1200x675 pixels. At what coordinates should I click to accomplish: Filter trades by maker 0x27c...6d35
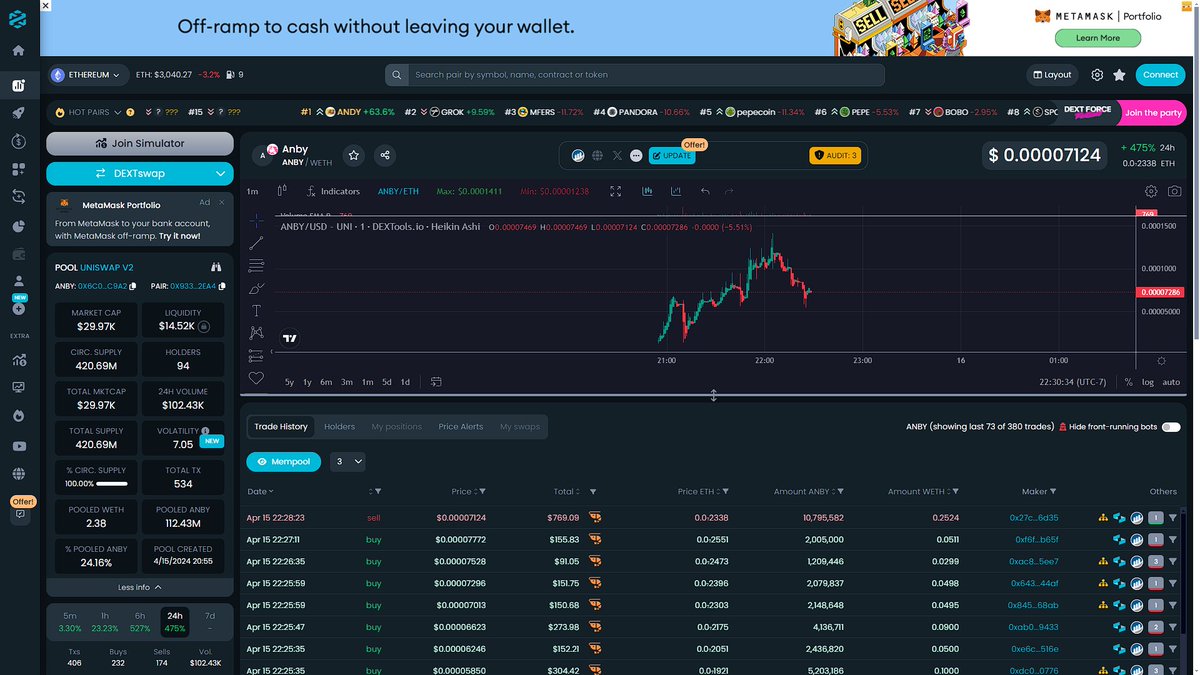pos(1173,518)
